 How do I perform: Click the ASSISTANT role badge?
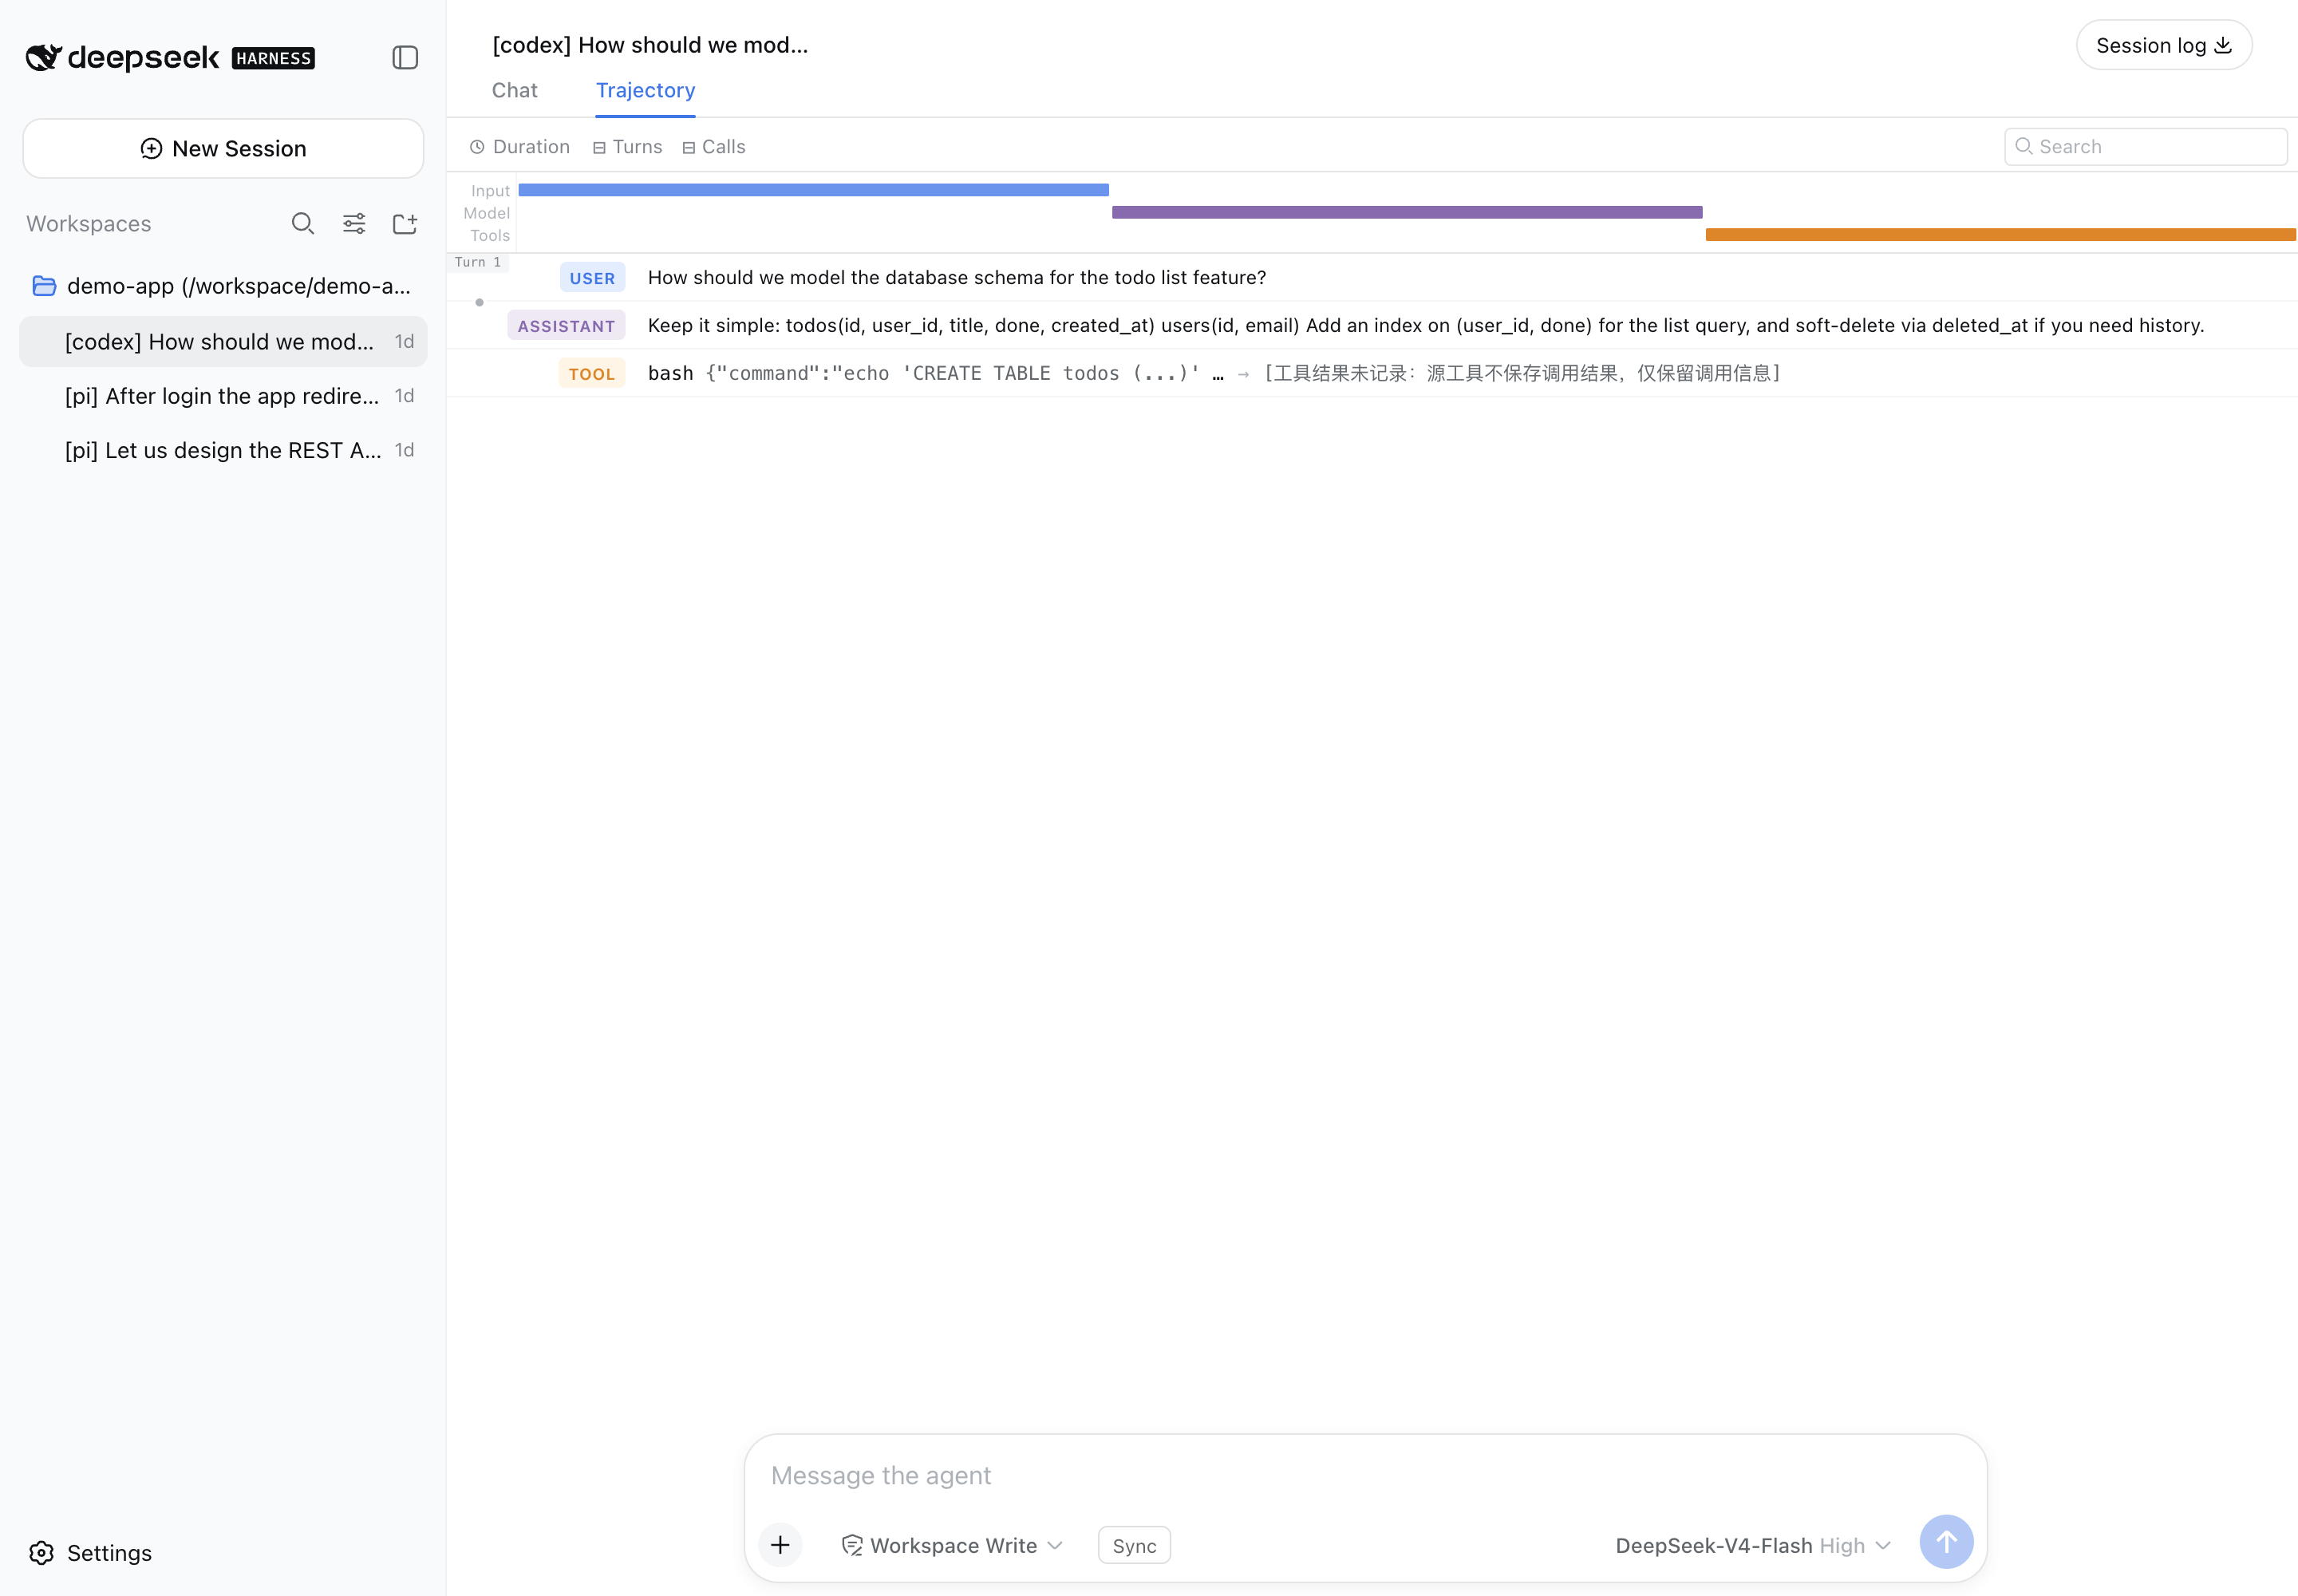click(x=567, y=326)
